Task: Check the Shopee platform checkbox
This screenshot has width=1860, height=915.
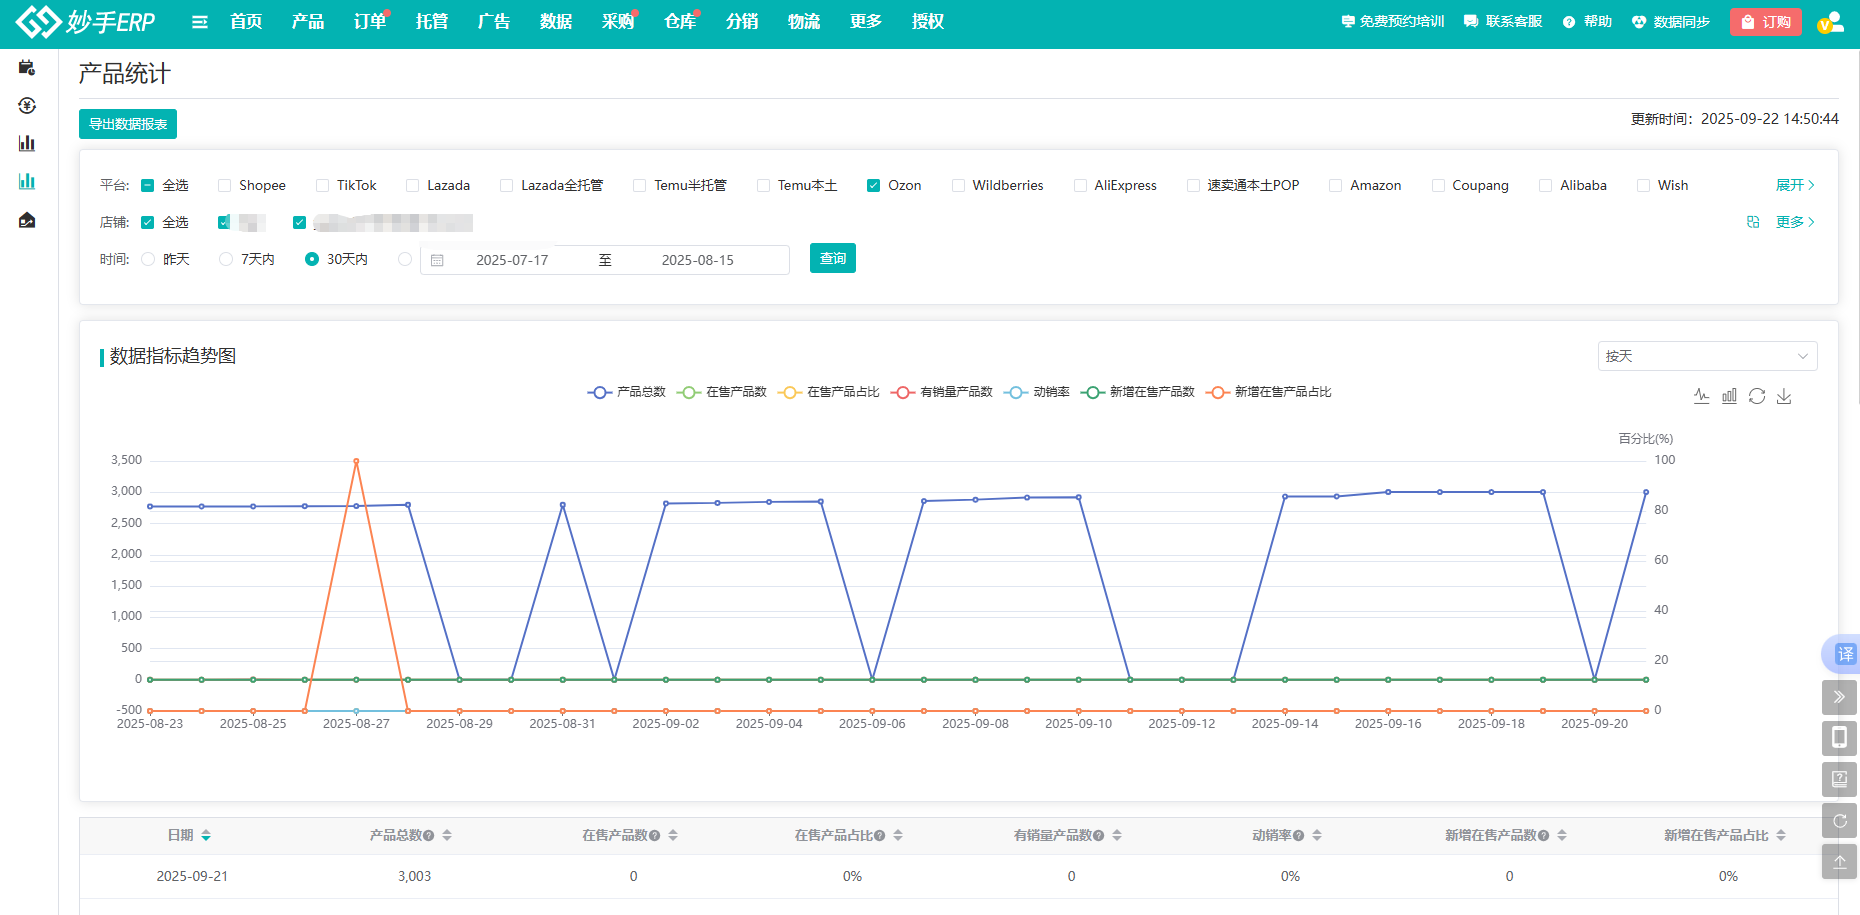Action: (225, 186)
